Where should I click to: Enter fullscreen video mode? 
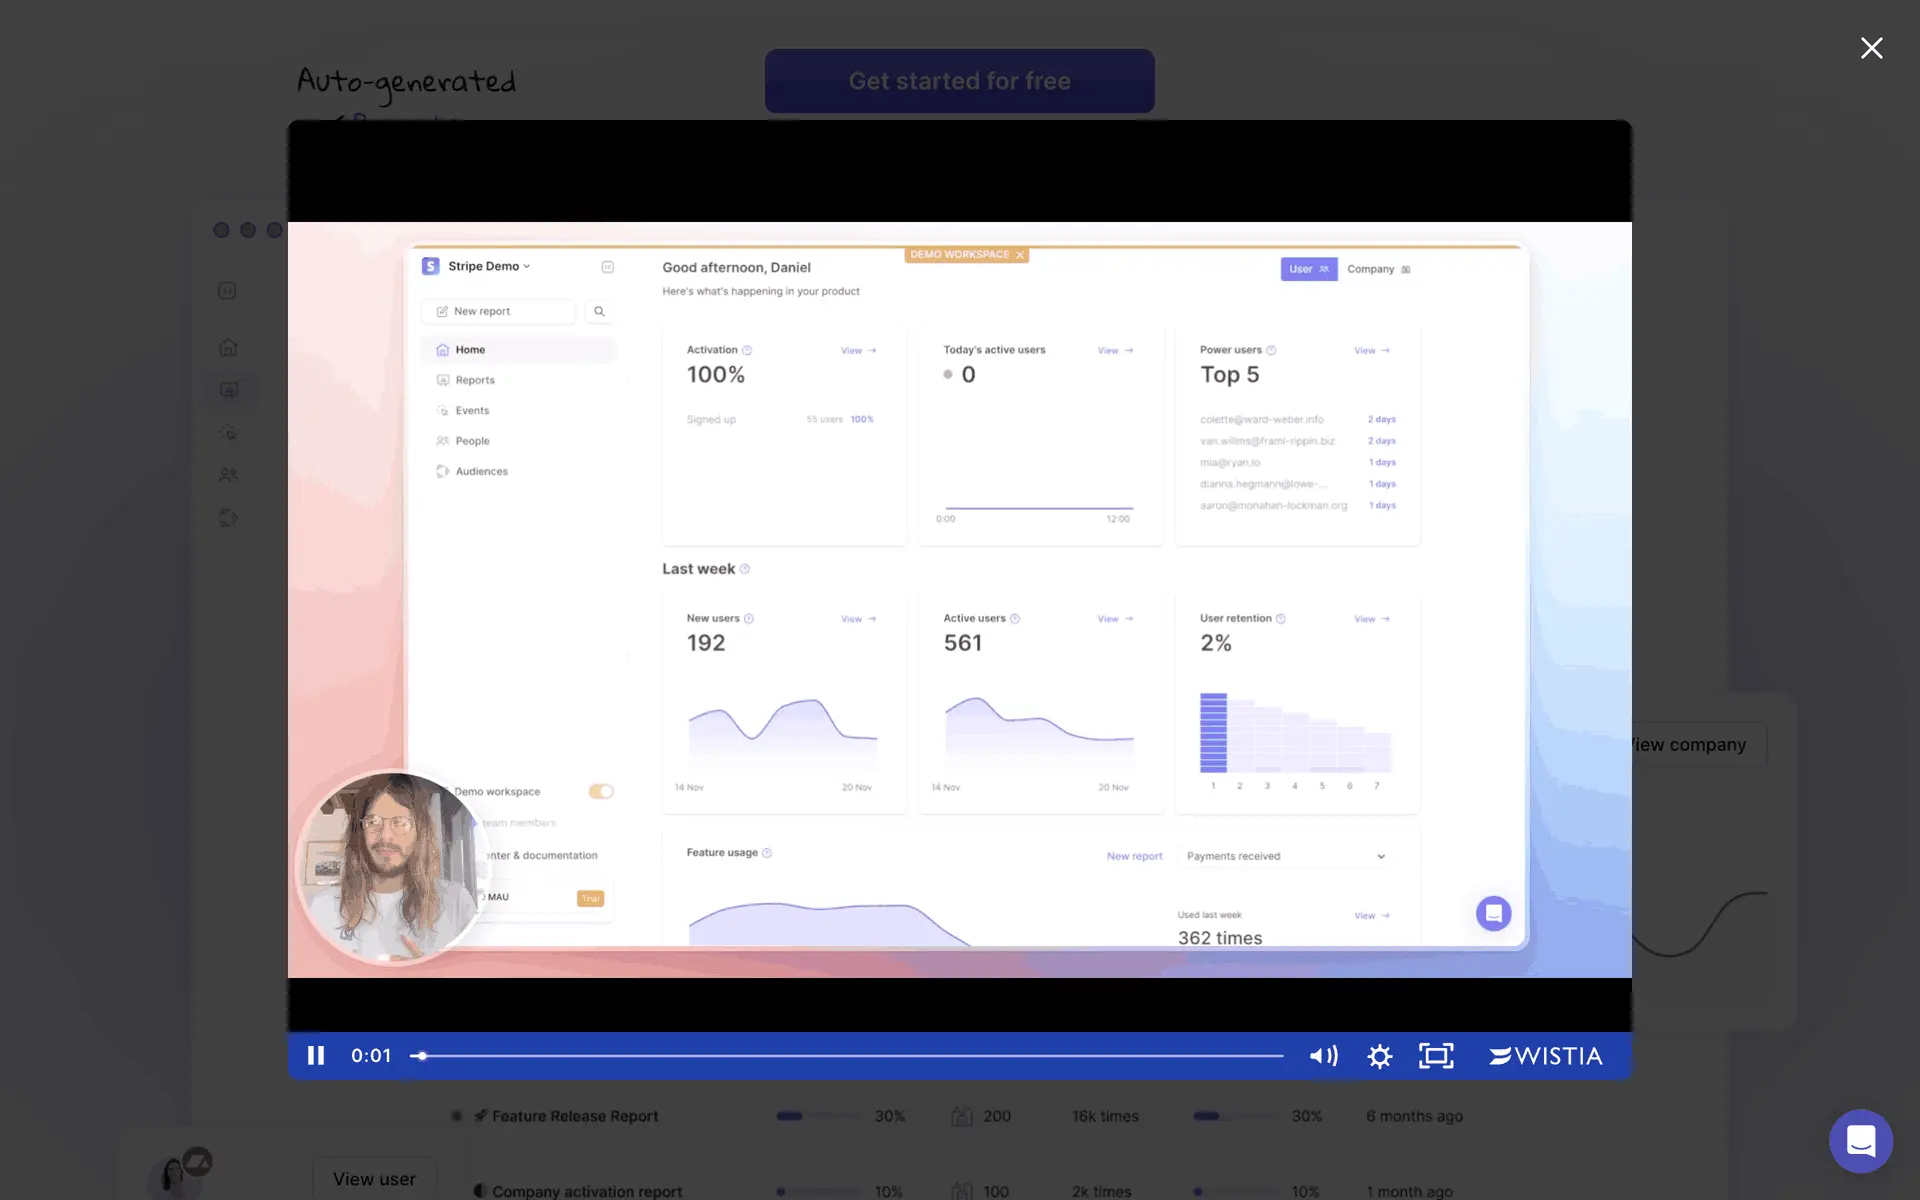point(1436,1056)
